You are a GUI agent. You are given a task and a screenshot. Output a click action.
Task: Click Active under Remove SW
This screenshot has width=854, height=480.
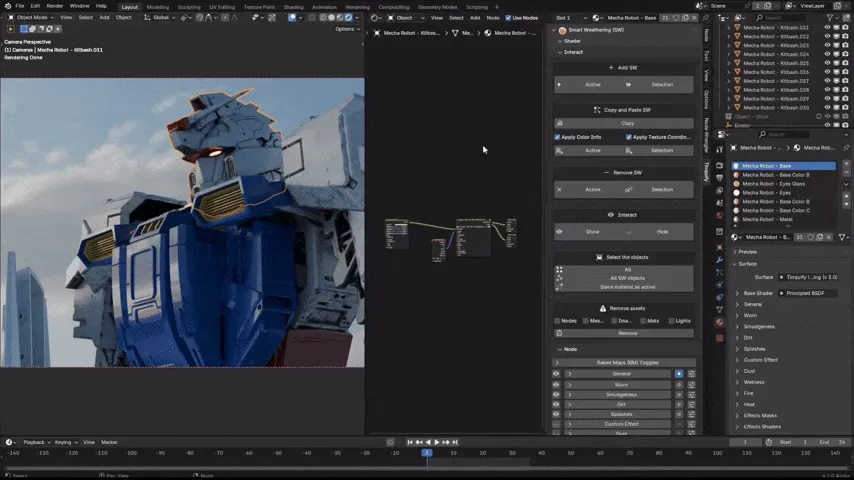(x=589, y=190)
